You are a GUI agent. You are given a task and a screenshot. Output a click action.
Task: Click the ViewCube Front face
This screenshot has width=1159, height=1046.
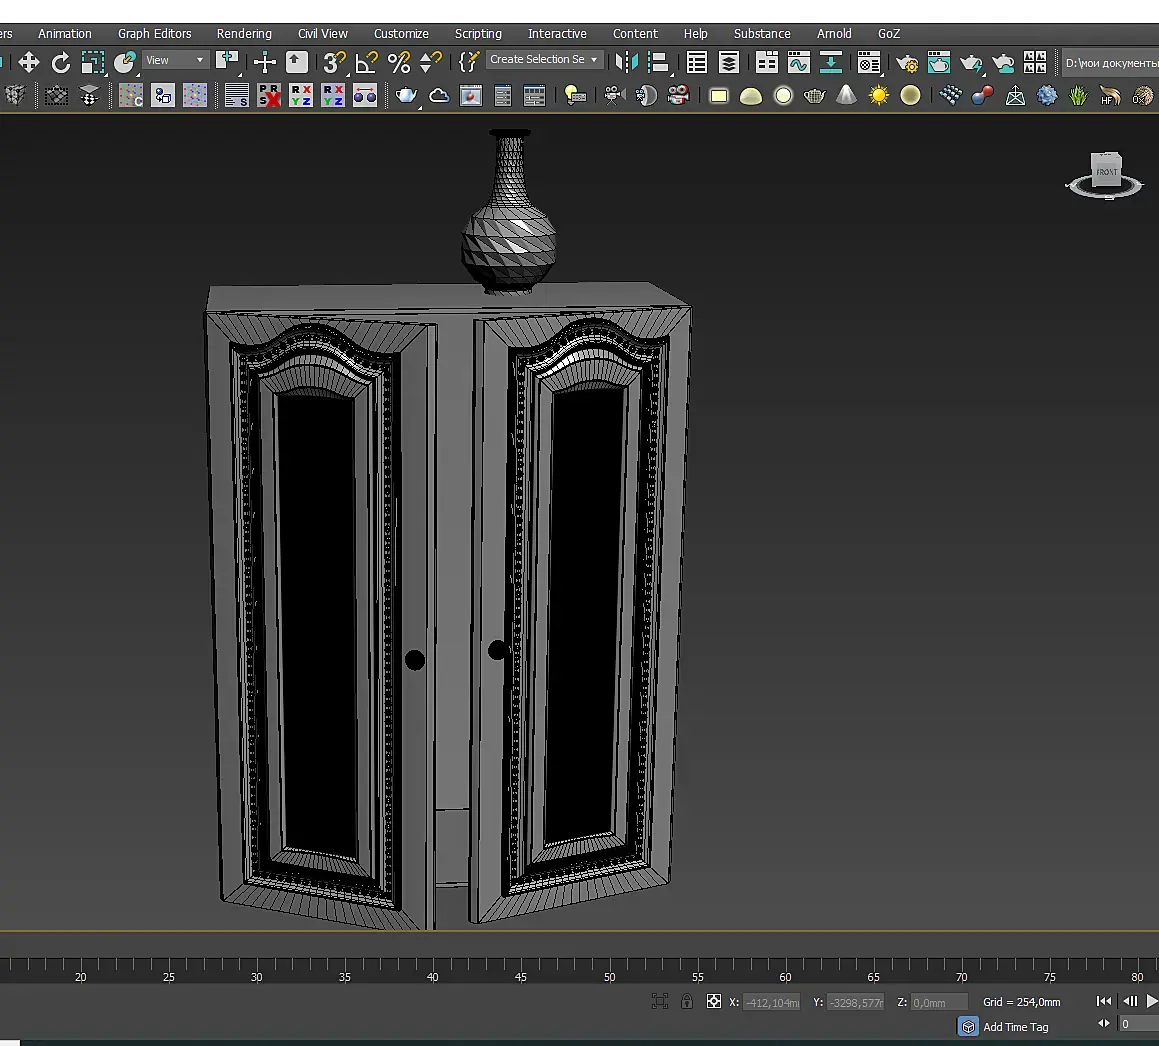pos(1106,172)
